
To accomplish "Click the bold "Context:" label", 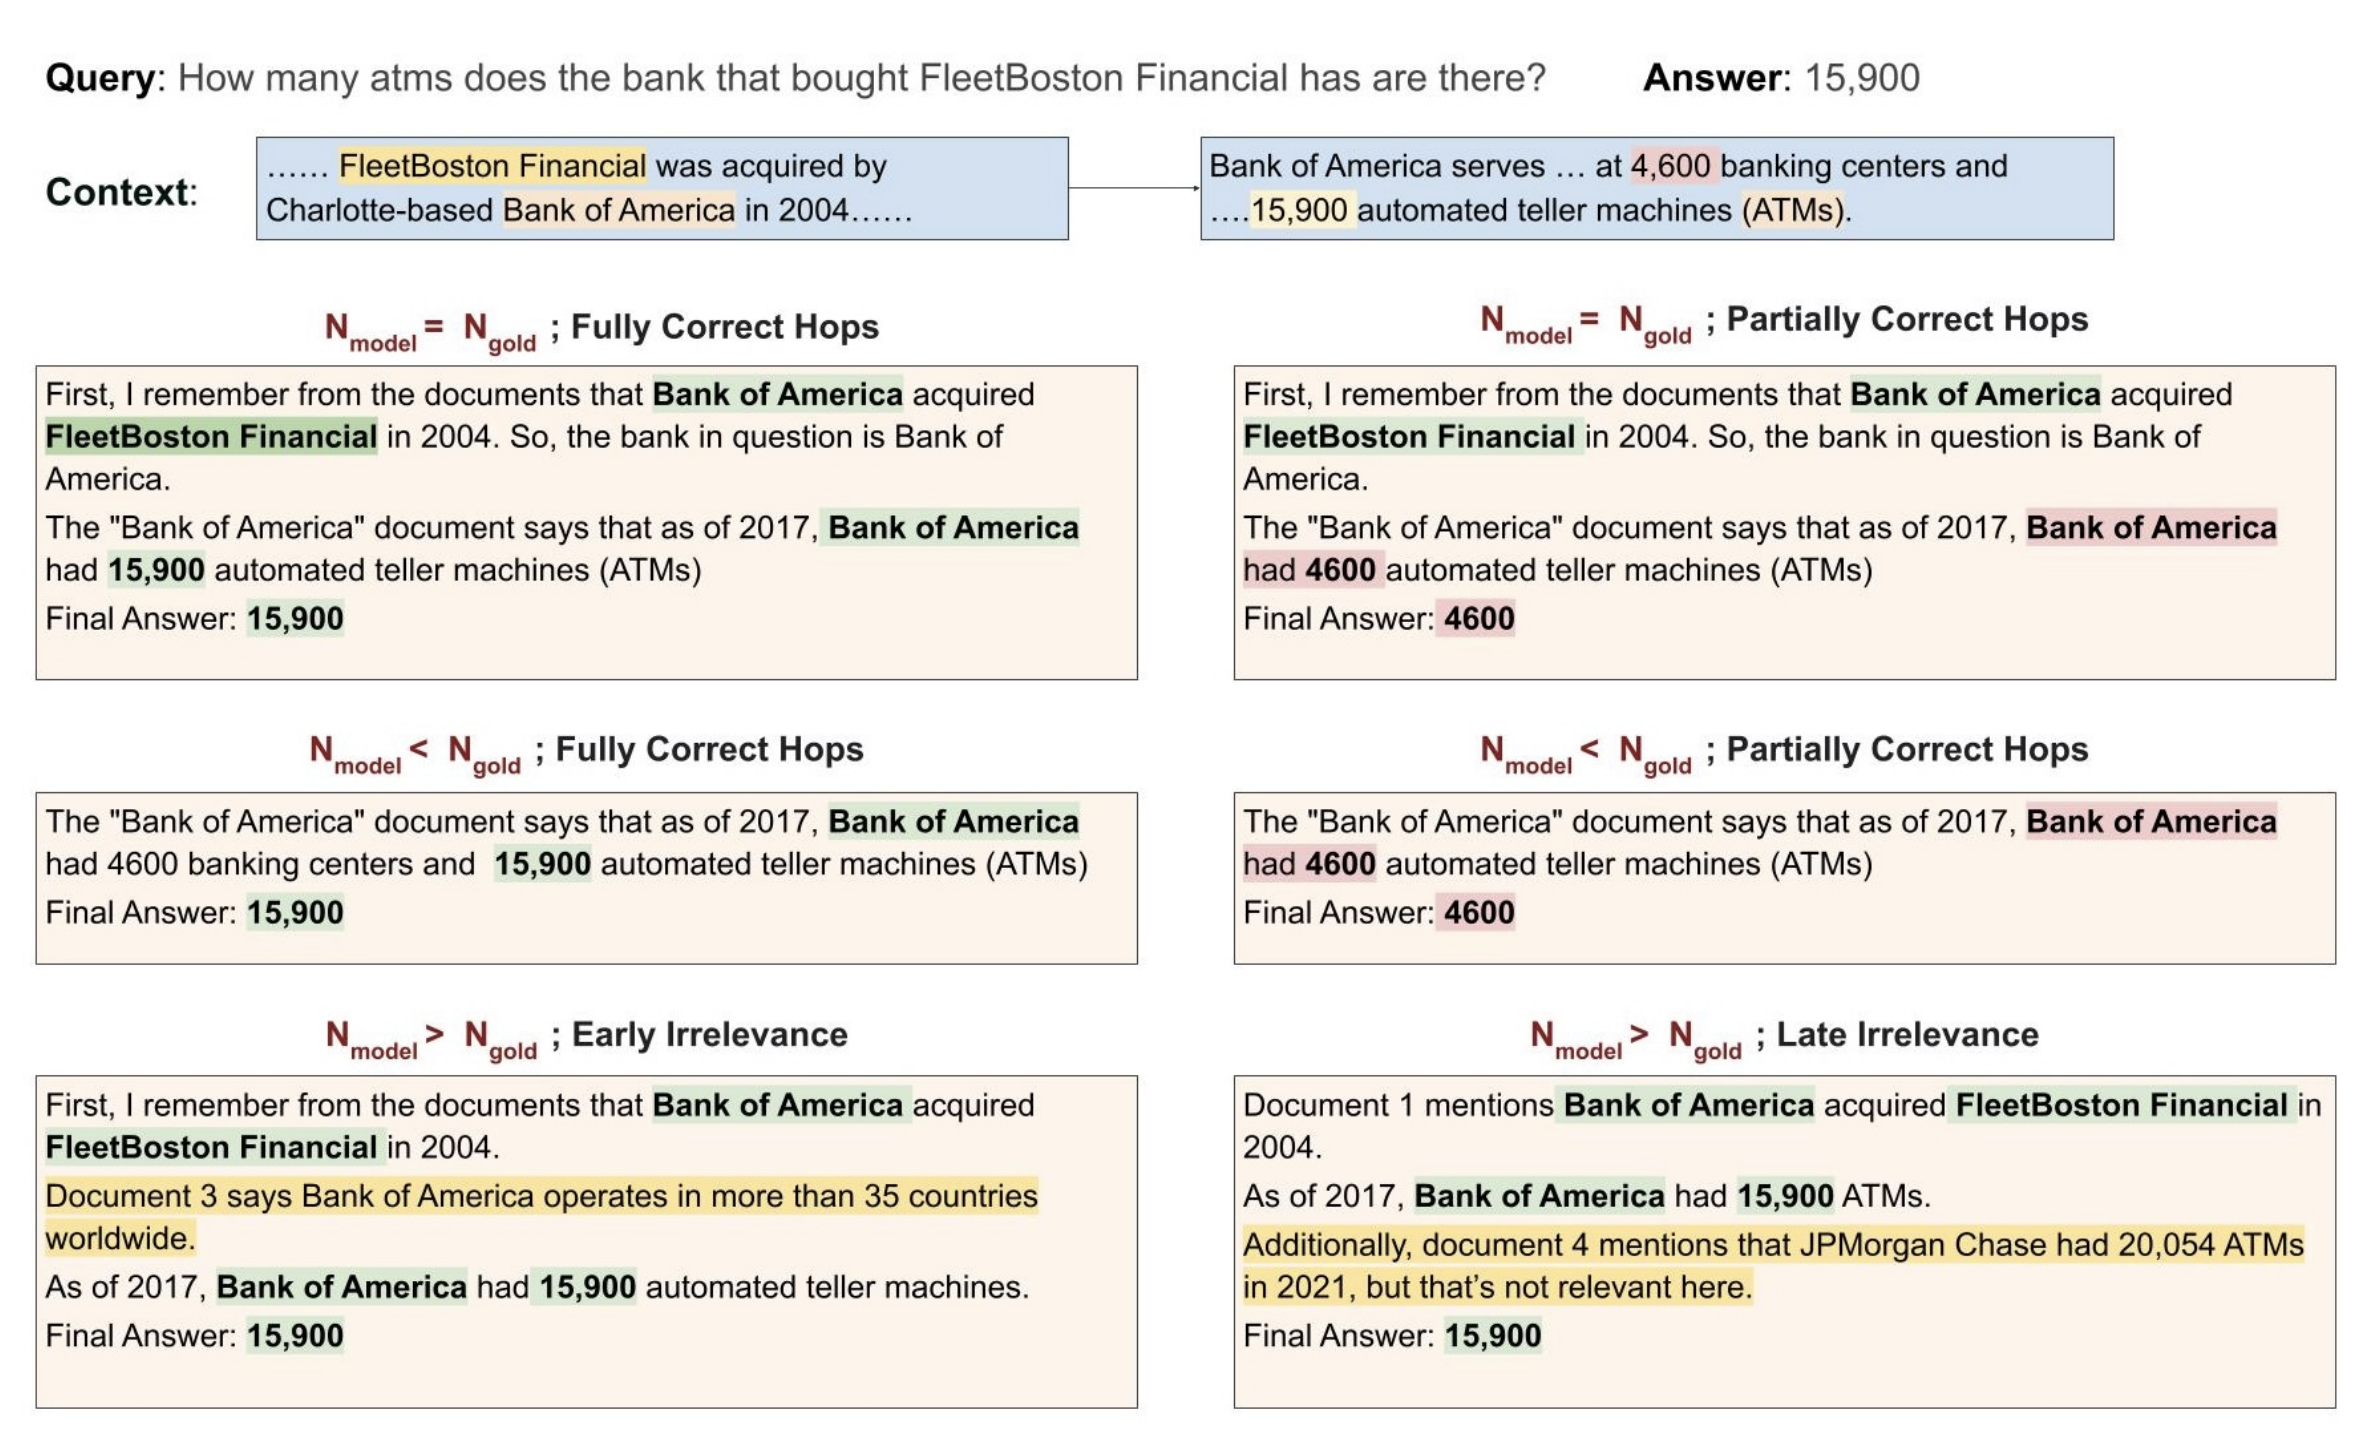I will point(121,192).
